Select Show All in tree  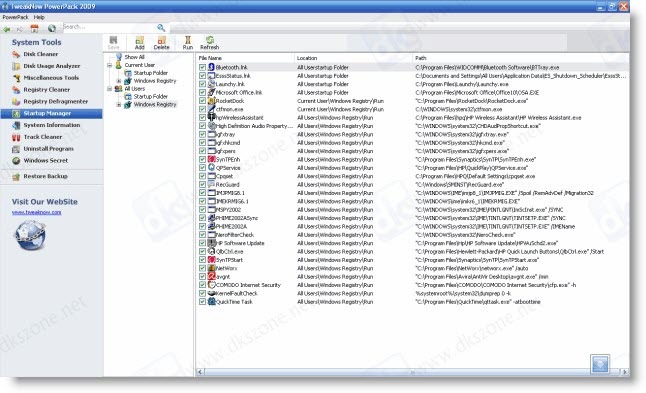click(134, 57)
